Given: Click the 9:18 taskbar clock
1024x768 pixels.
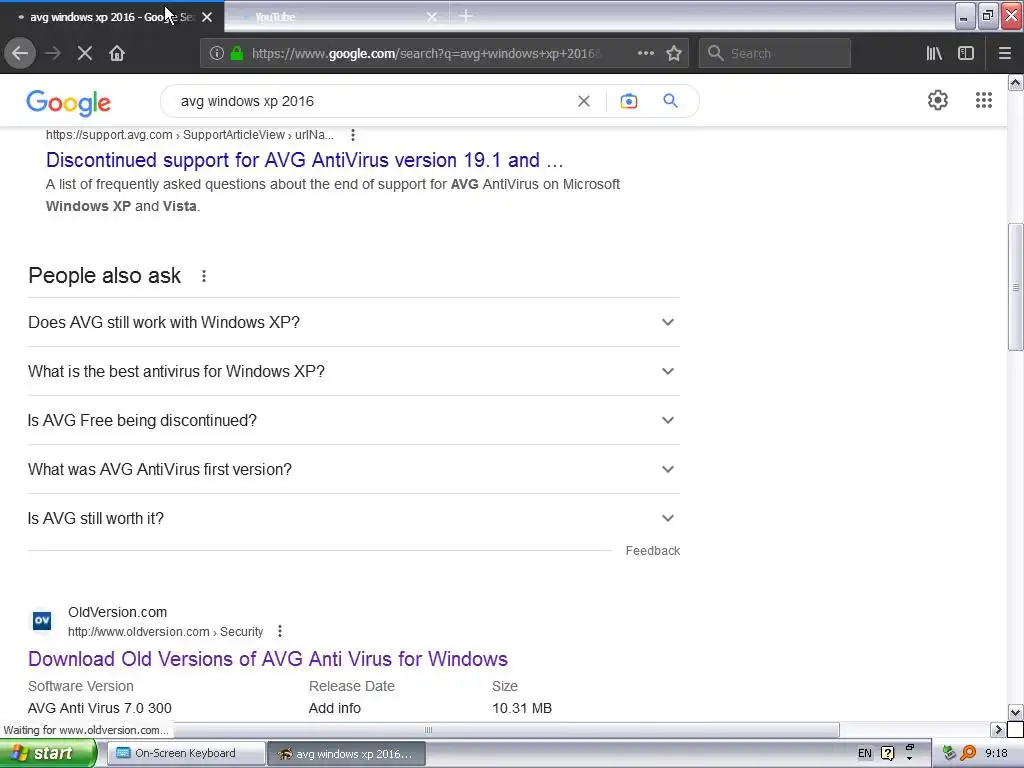Looking at the screenshot, I should pos(997,753).
